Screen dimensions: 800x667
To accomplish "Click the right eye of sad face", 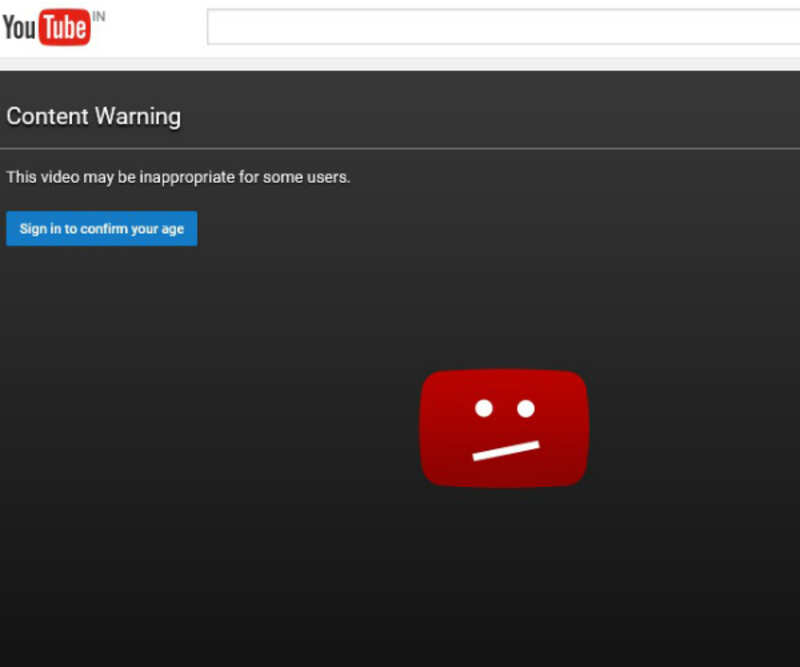I will pos(525,408).
